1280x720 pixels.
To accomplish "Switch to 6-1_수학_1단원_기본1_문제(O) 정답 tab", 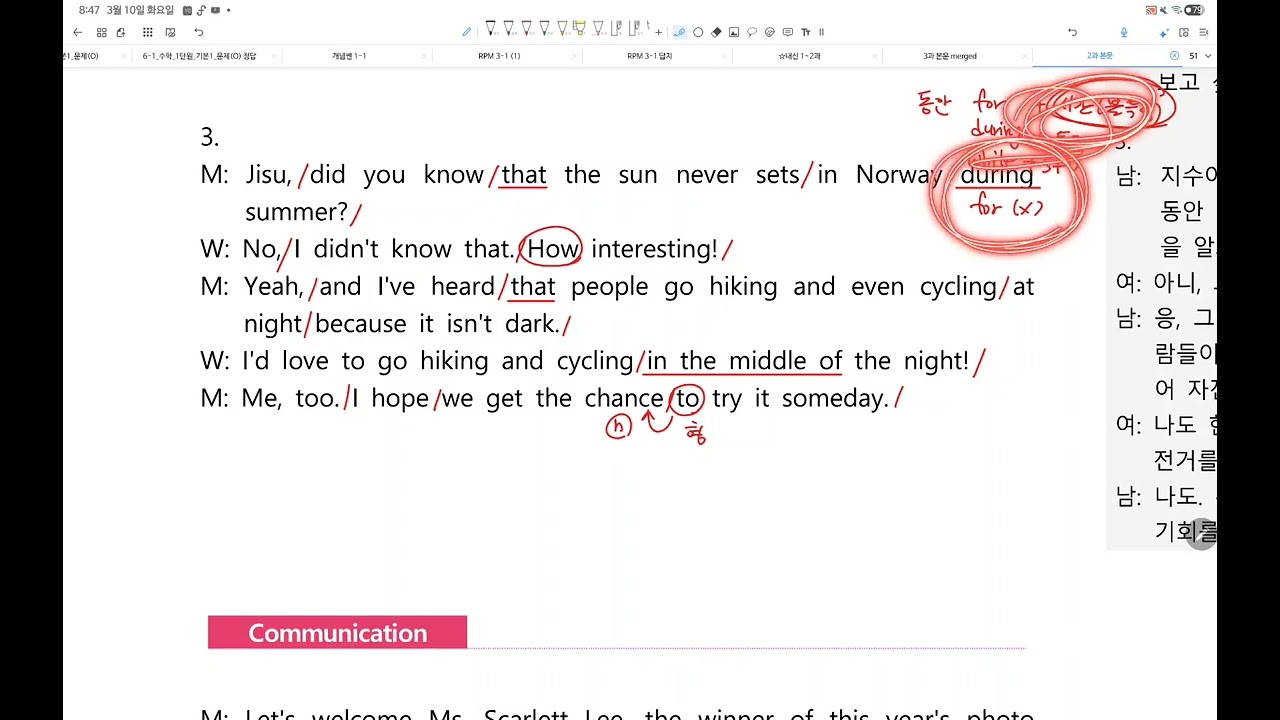I will 199,56.
